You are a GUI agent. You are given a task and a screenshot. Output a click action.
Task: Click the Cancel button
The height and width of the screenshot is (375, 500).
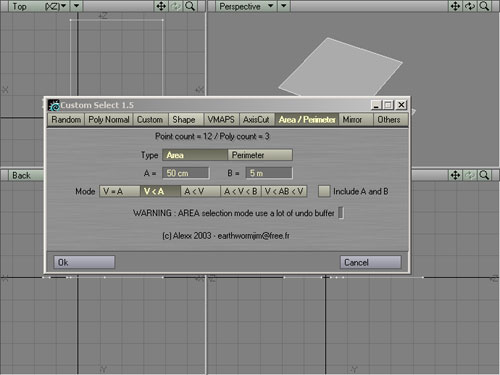370,262
